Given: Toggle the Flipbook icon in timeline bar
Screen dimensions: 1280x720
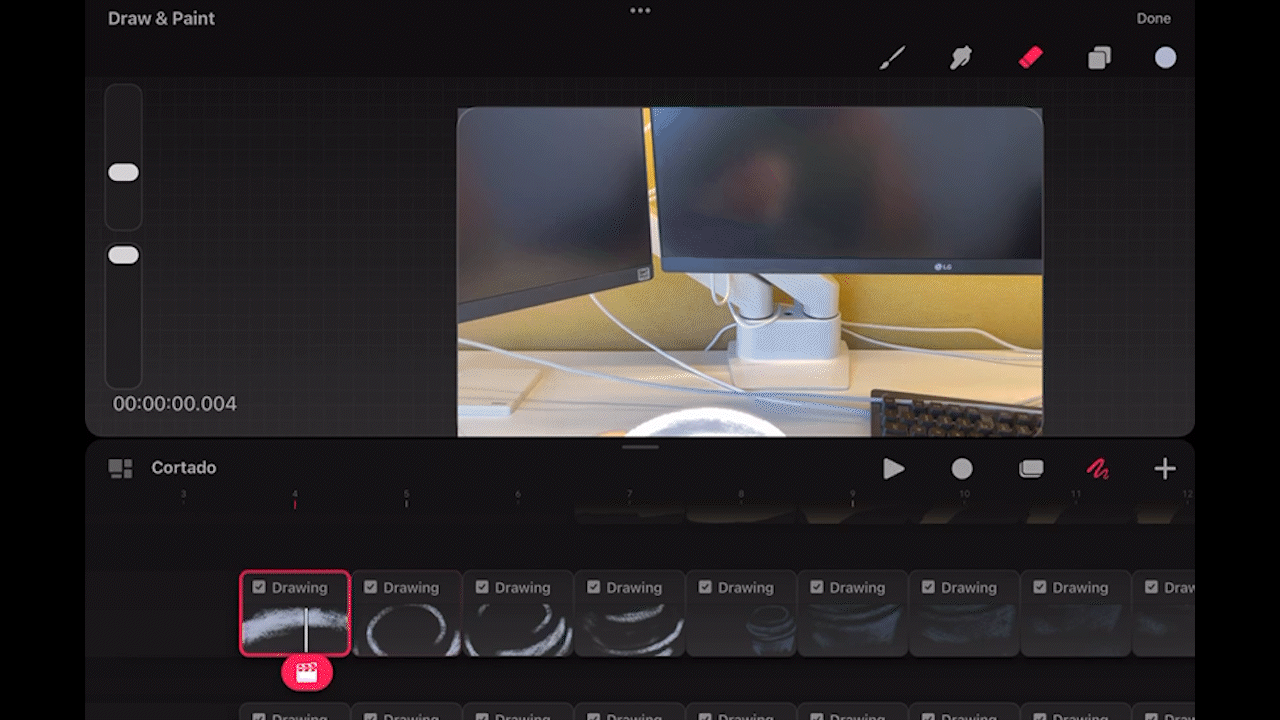Looking at the screenshot, I should [1031, 468].
